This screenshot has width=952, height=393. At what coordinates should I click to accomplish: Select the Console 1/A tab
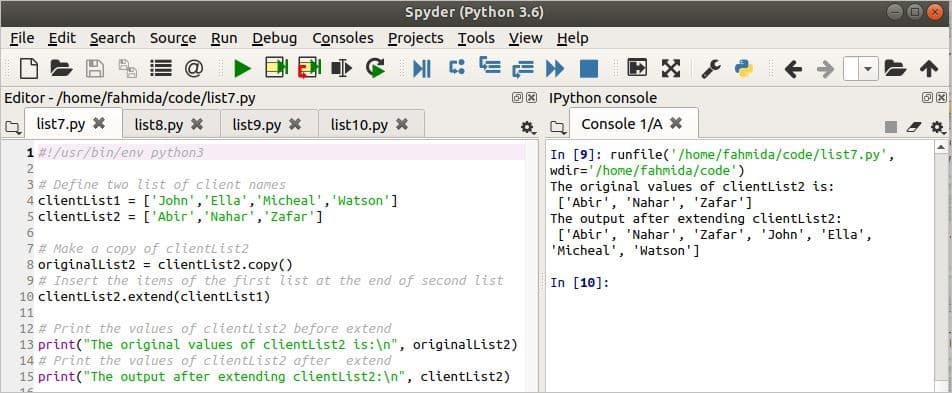[x=622, y=124]
